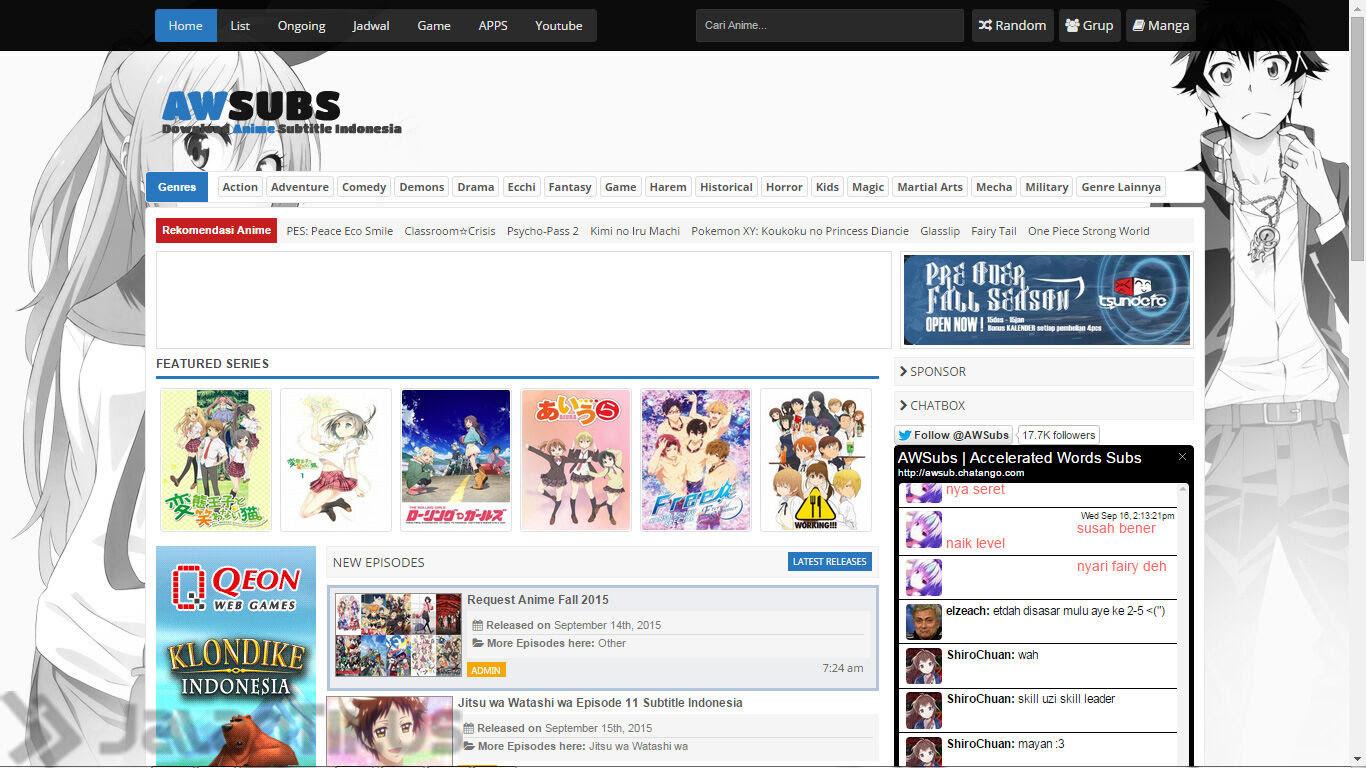Click ShiroChuan's avatar beside 'wah' message
This screenshot has height=768, width=1366.
coord(924,666)
